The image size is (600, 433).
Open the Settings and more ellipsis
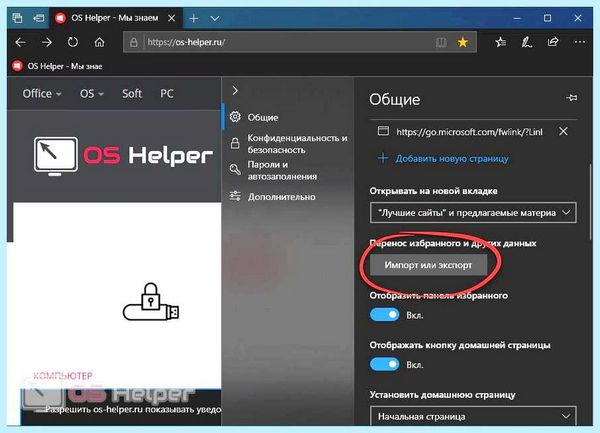pos(580,42)
